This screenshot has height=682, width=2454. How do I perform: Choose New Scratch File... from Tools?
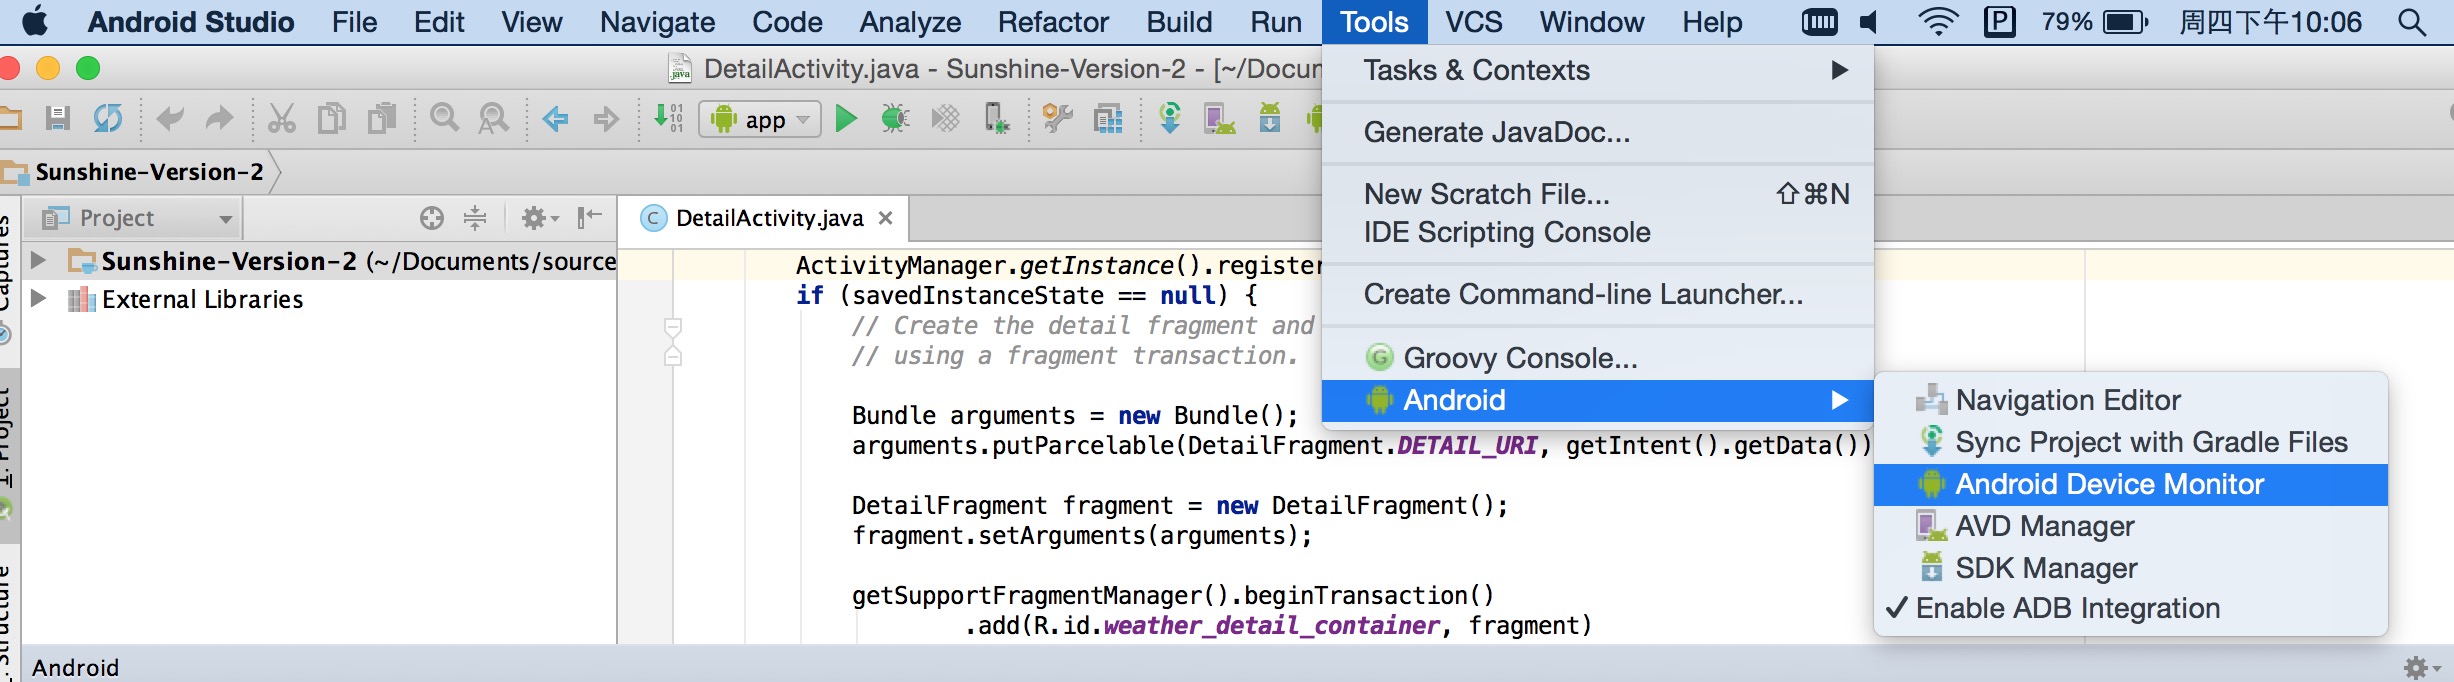[1597, 194]
